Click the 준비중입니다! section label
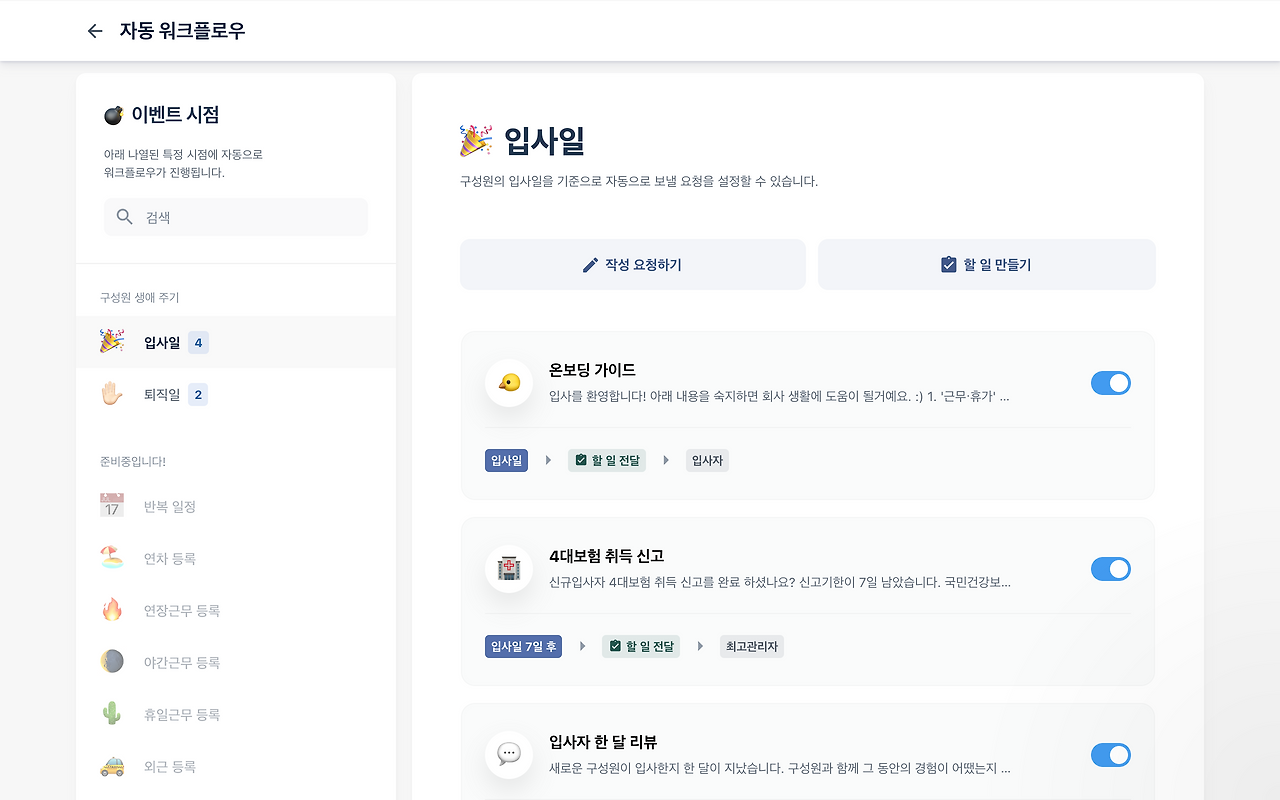The width and height of the screenshot is (1280, 800). point(133,462)
